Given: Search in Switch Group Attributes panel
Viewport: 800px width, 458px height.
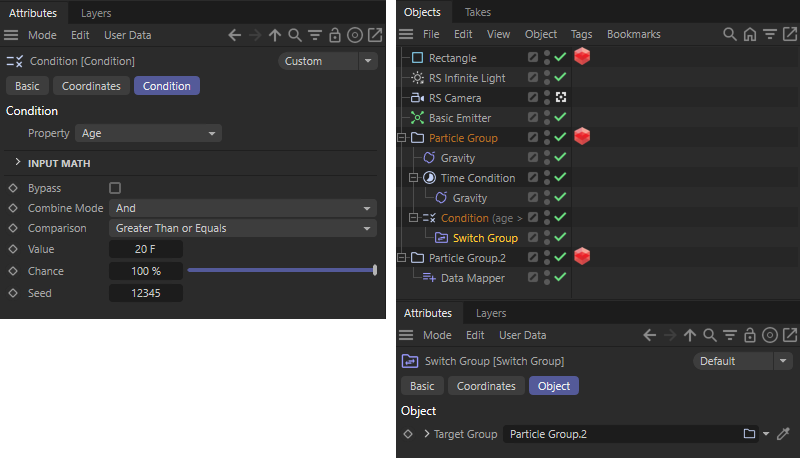Looking at the screenshot, I should (710, 335).
